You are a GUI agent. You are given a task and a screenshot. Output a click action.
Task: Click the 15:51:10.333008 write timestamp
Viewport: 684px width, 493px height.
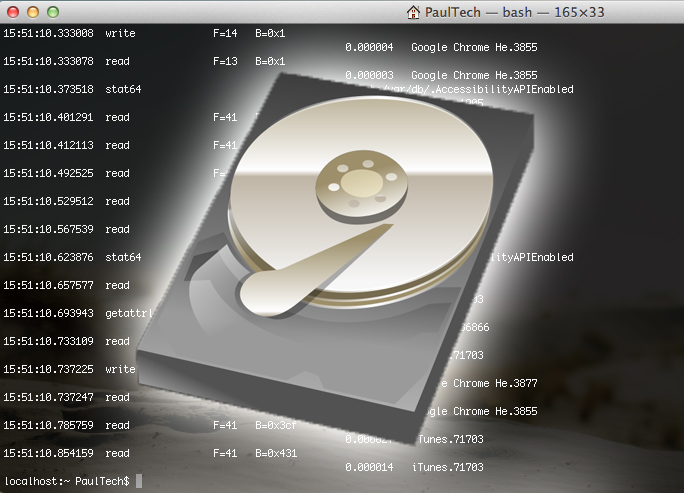coord(48,33)
